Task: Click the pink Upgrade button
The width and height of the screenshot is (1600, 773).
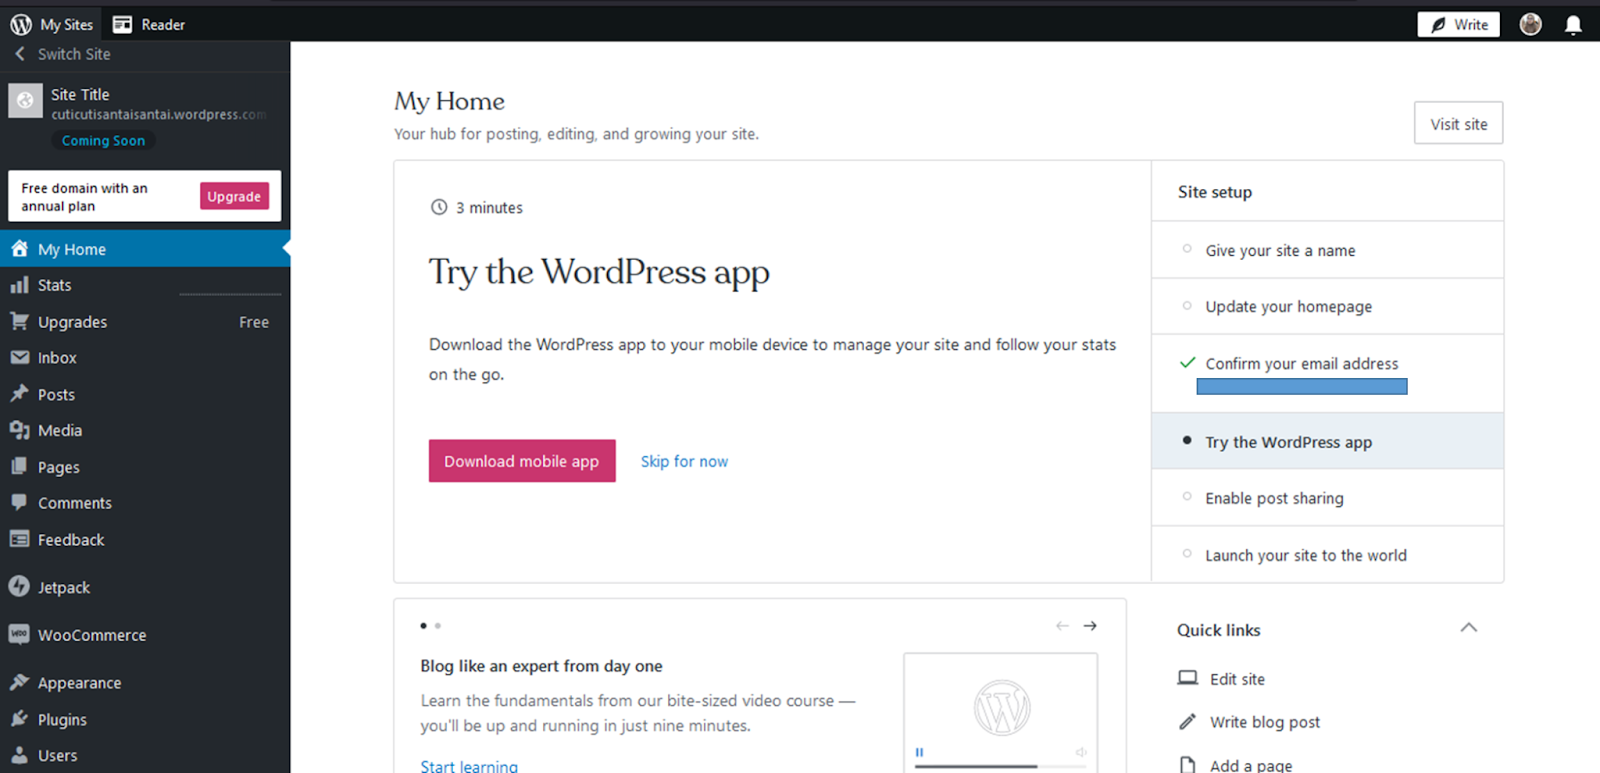Action: point(234,196)
